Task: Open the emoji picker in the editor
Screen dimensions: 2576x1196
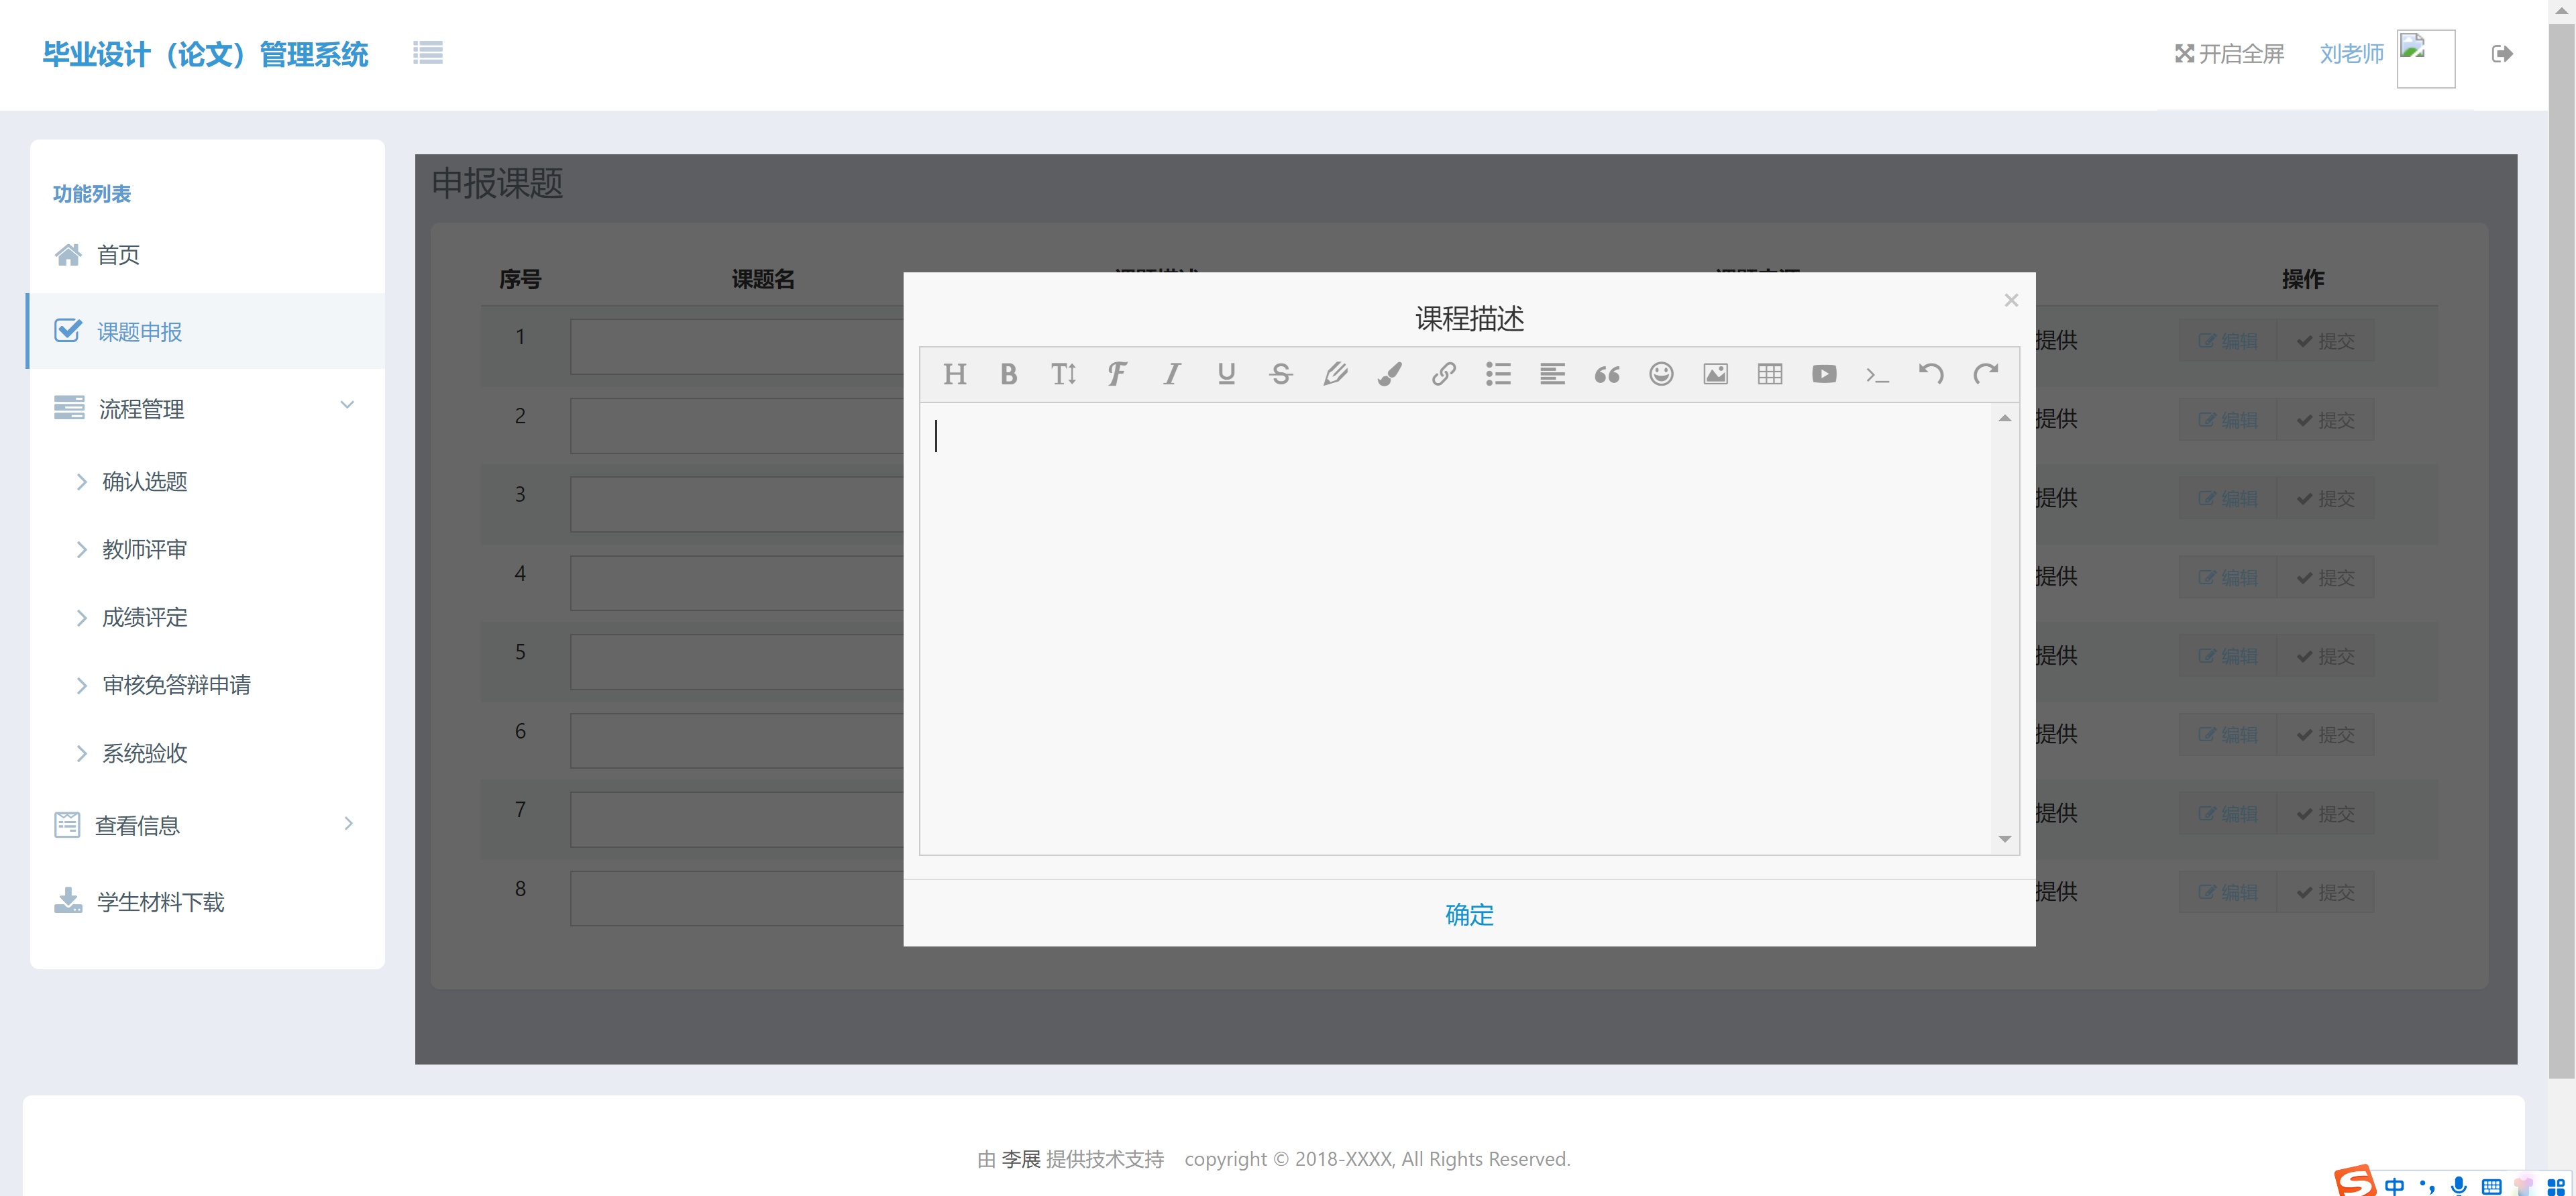Action: pos(1660,374)
